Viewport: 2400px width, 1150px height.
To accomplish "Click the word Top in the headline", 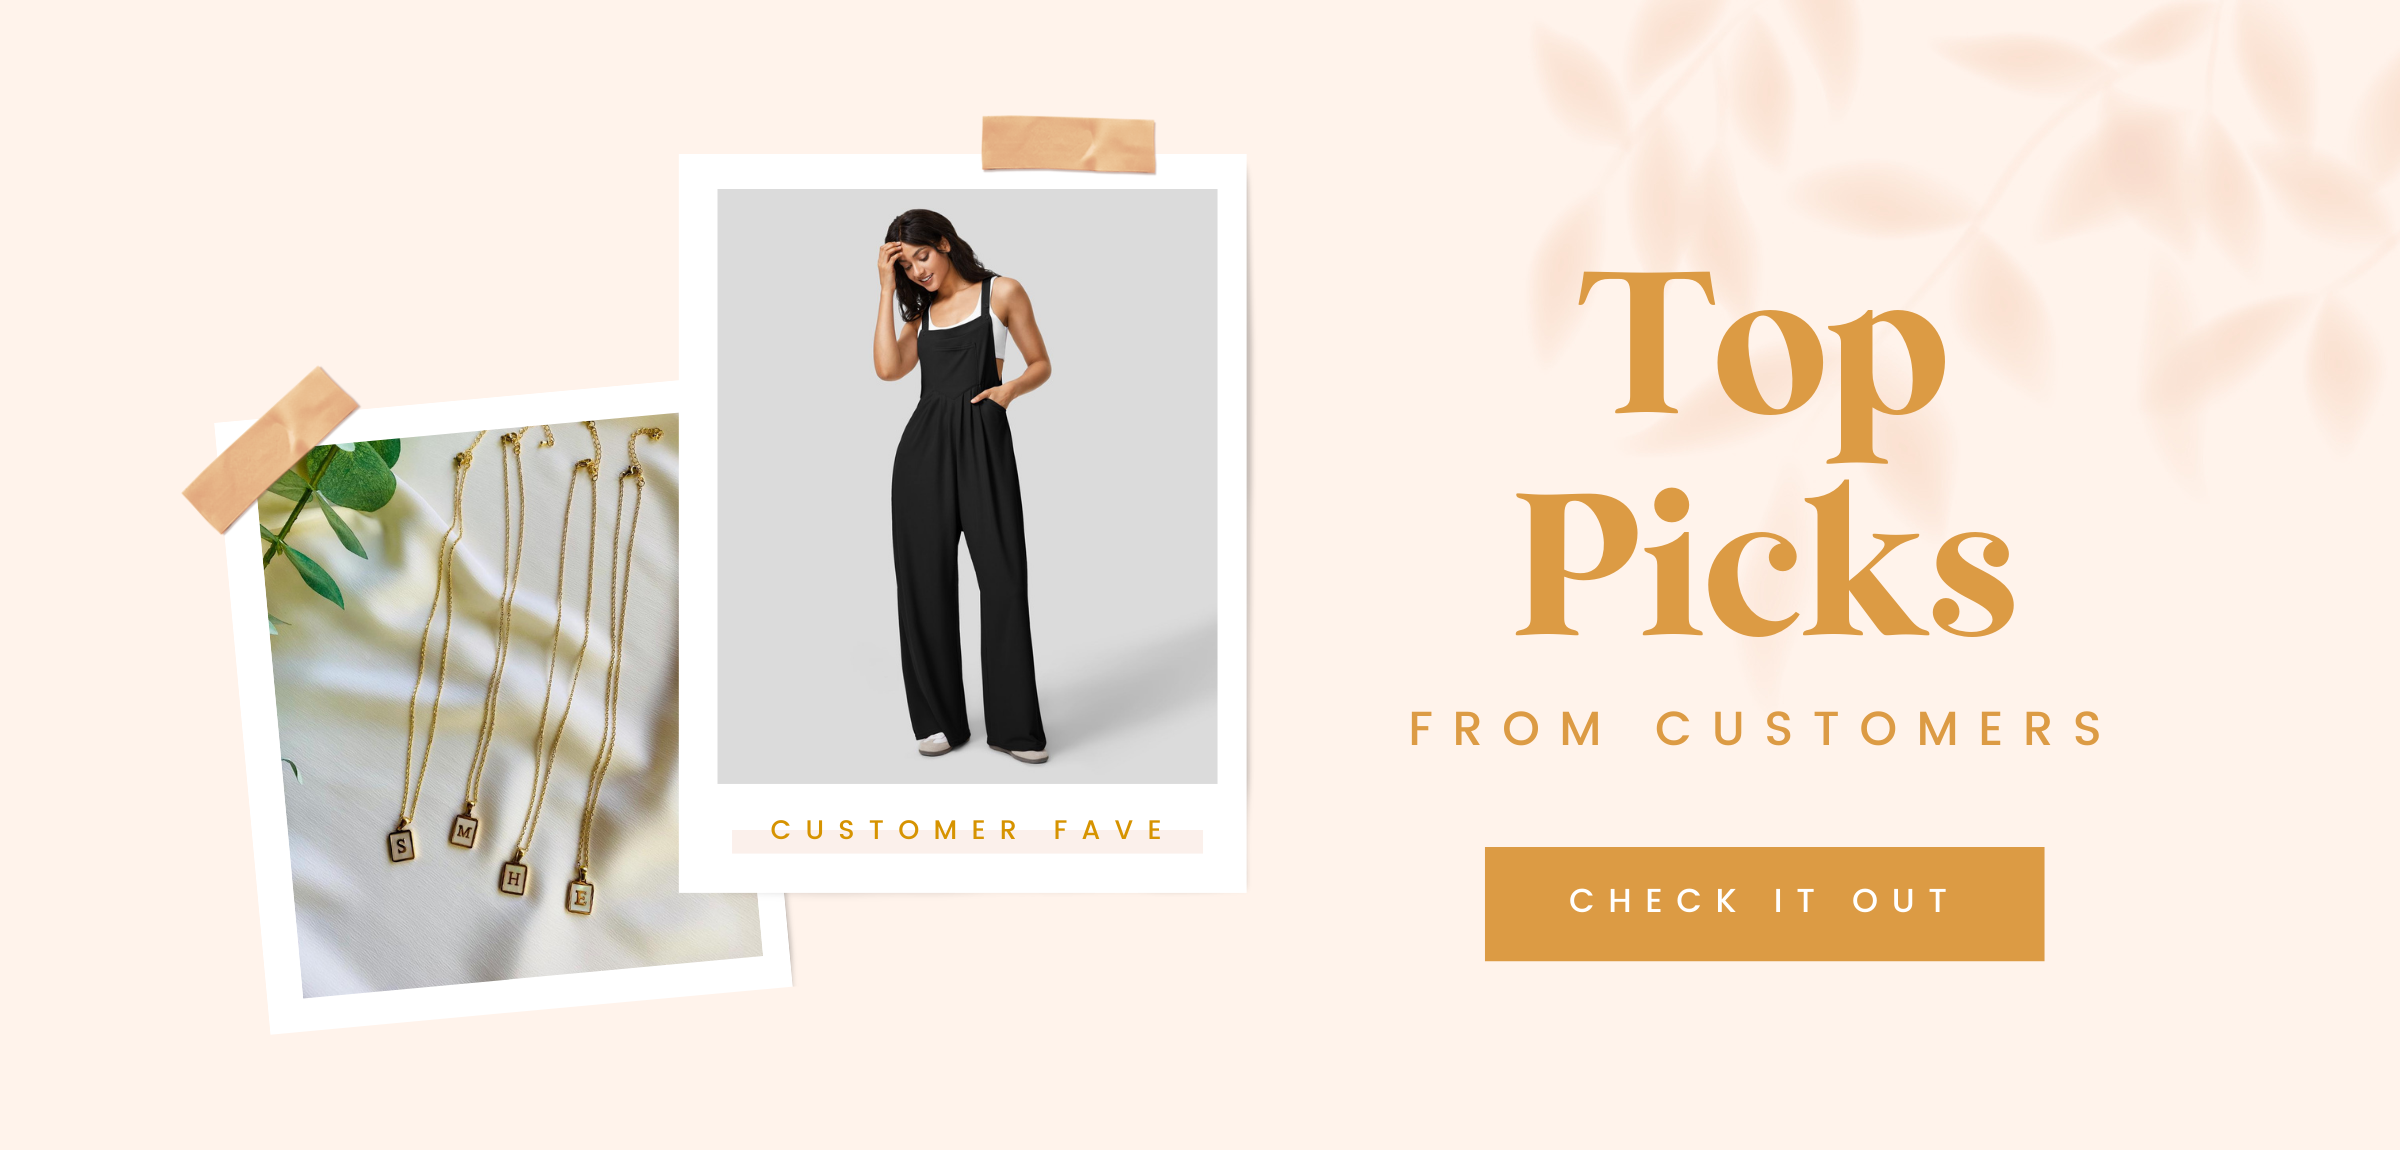I will 1762,365.
